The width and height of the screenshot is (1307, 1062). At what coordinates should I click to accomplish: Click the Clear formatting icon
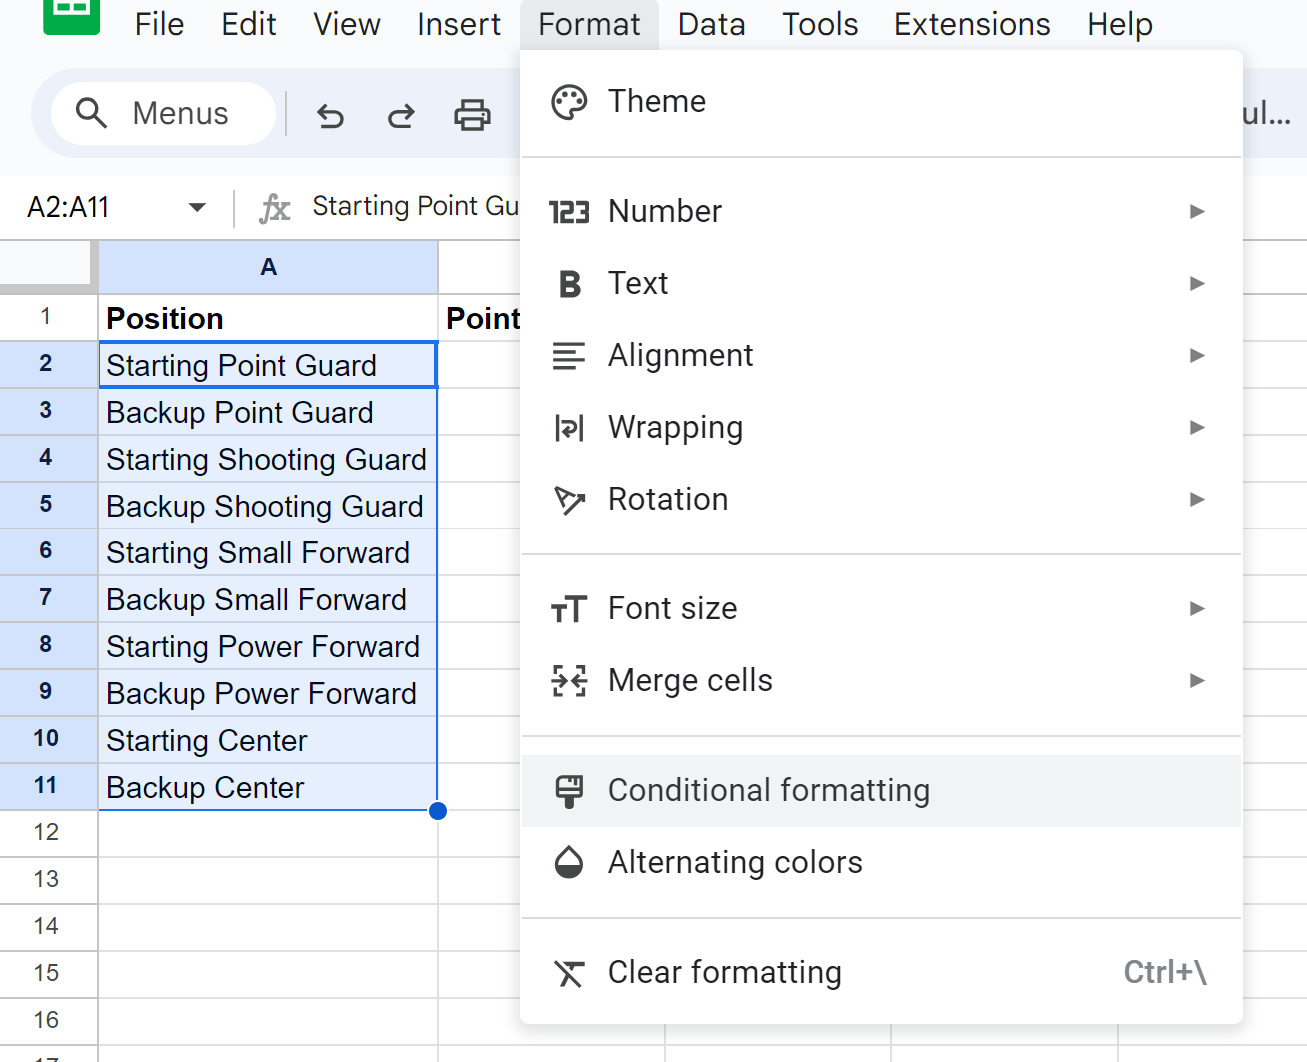pos(569,972)
